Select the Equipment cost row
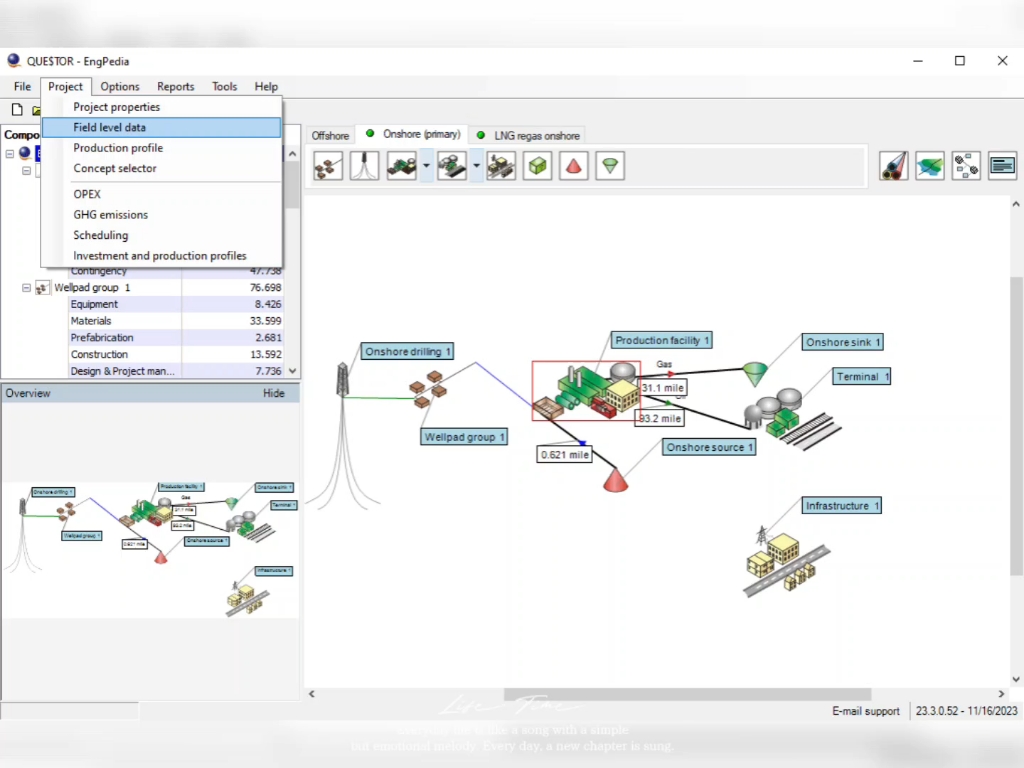 pos(176,304)
